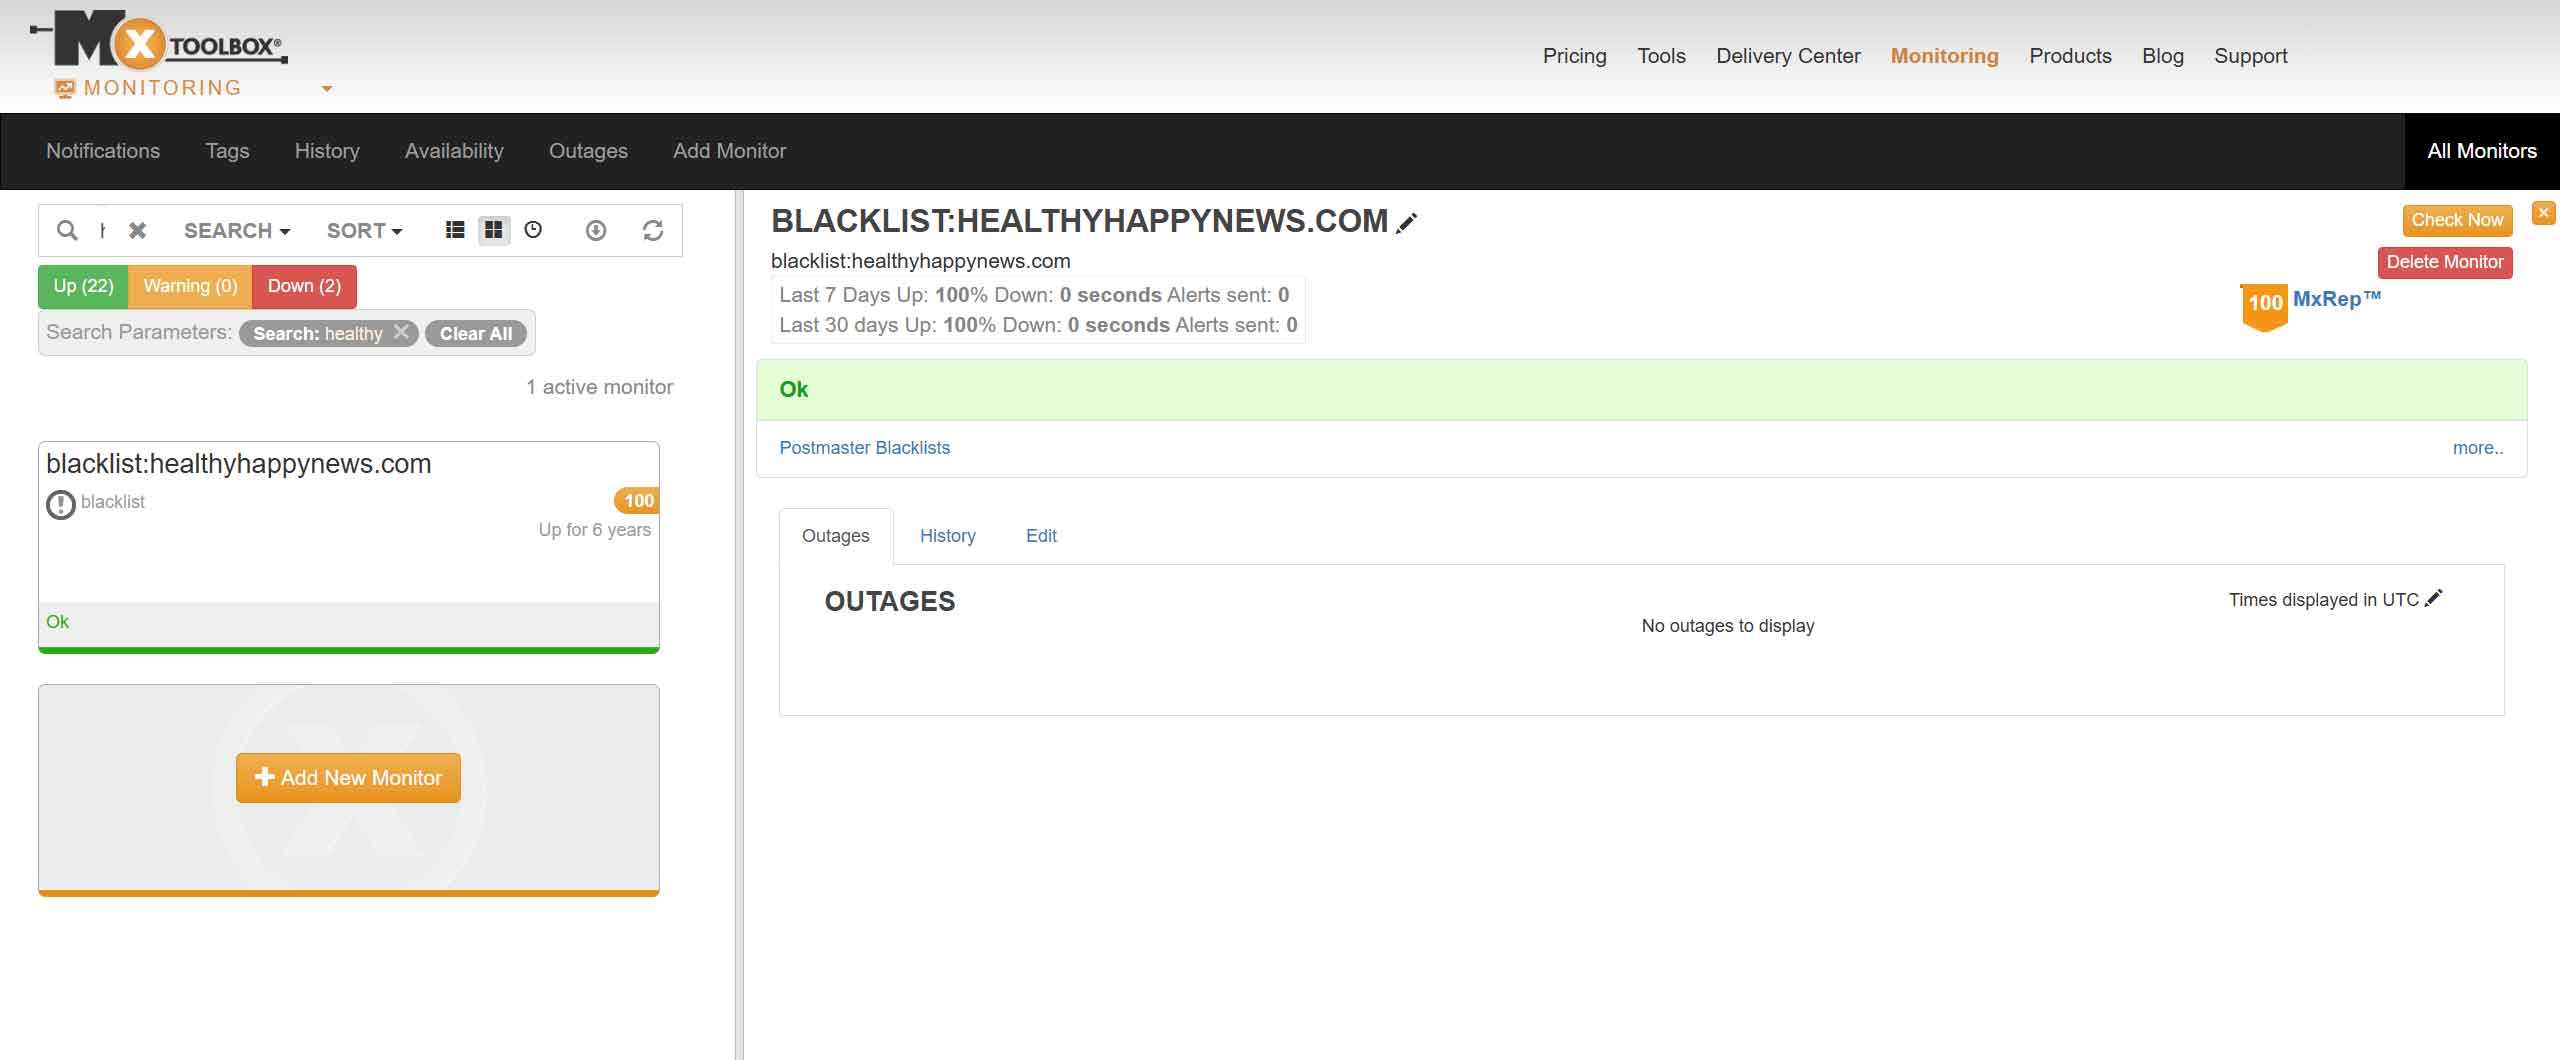The height and width of the screenshot is (1060, 2560).
Task: Click the 100 score badge on monitor card
Action: pyautogui.click(x=637, y=500)
